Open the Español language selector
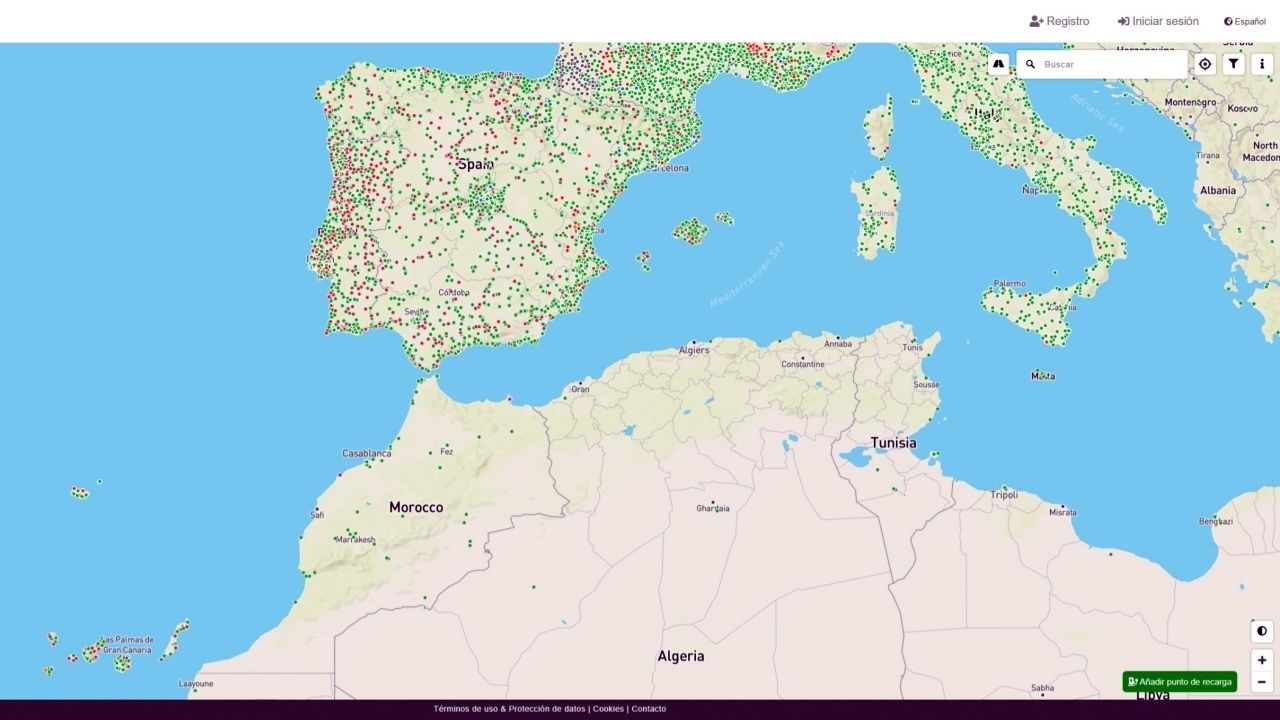 [x=1245, y=21]
